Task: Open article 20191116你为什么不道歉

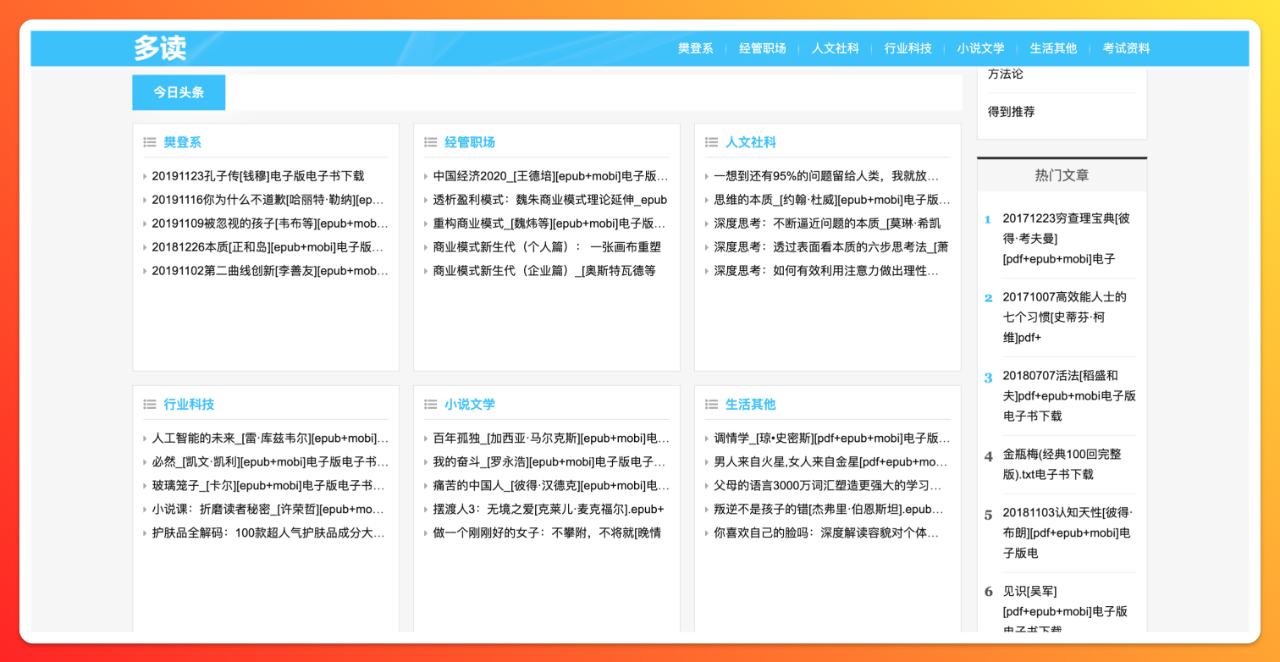Action: 268,200
